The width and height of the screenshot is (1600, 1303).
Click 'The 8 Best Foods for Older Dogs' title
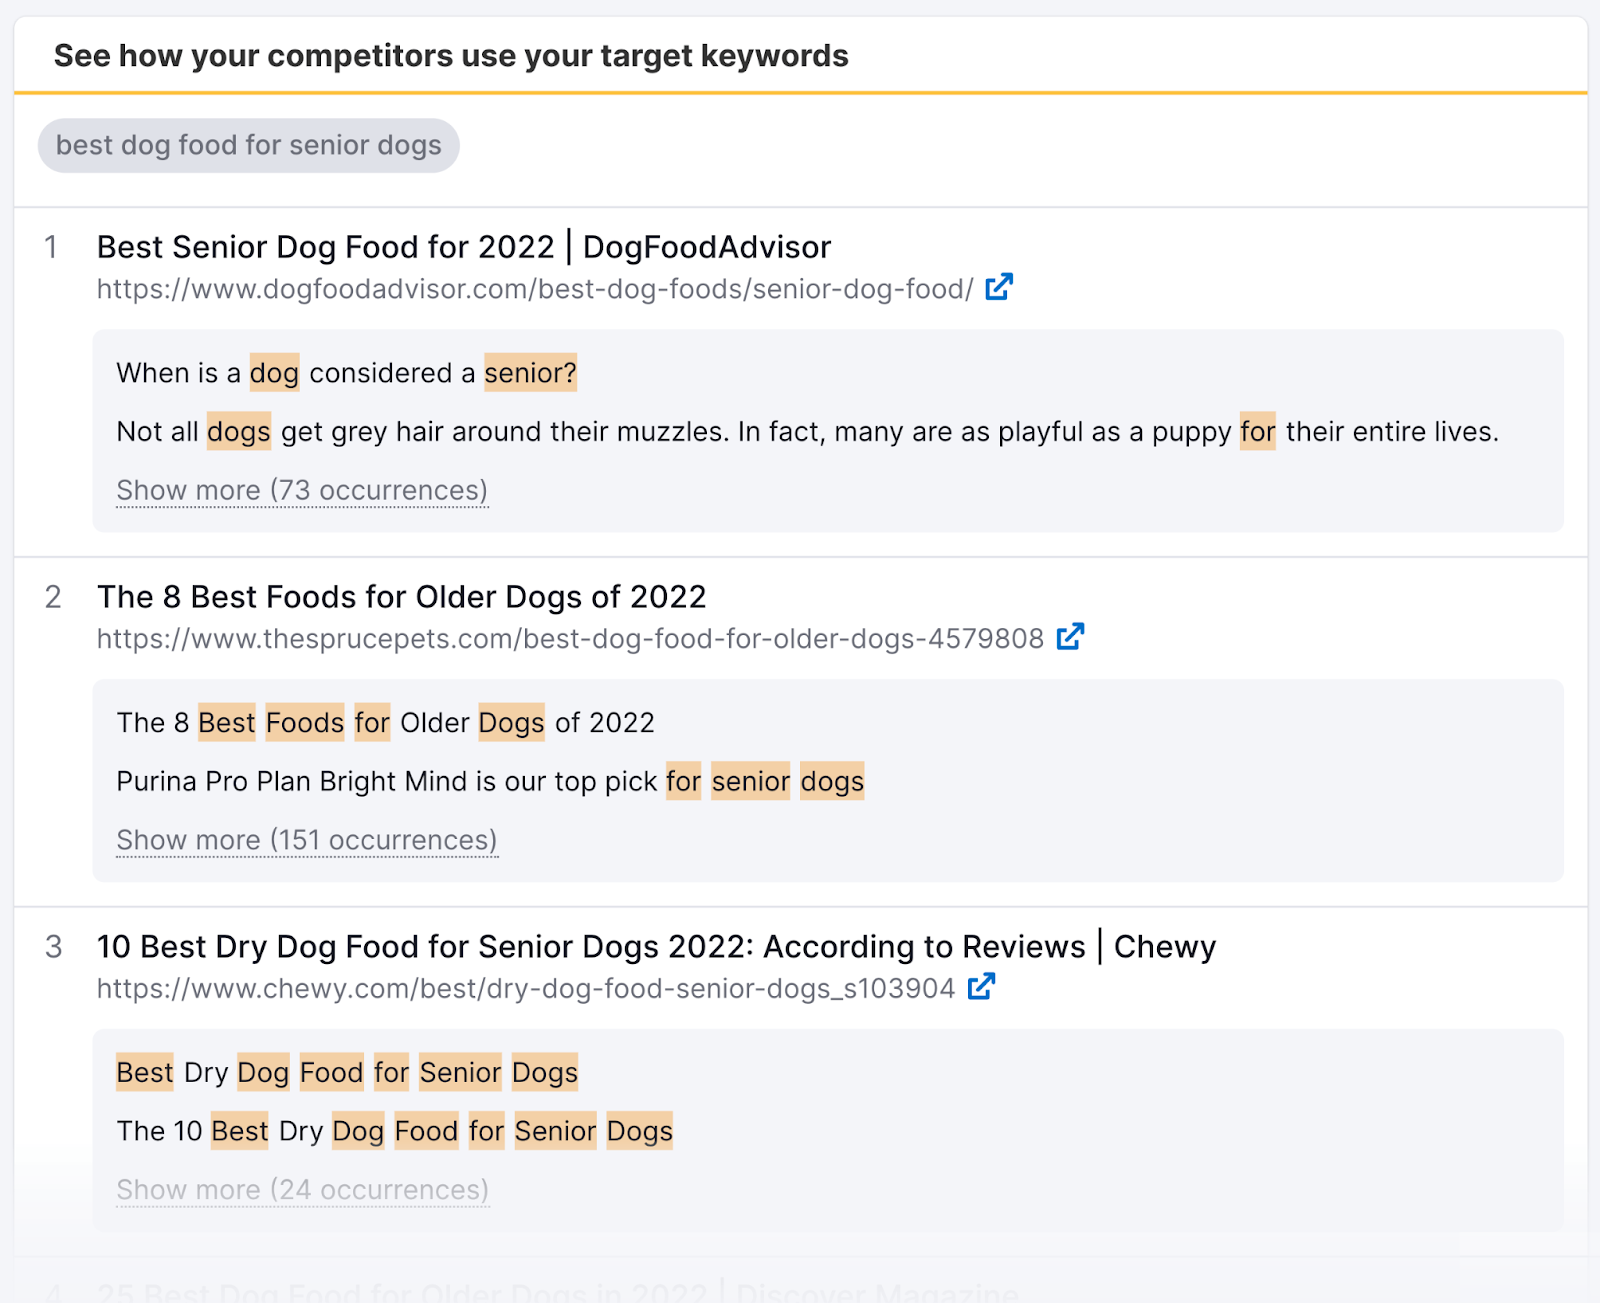pos(401,597)
